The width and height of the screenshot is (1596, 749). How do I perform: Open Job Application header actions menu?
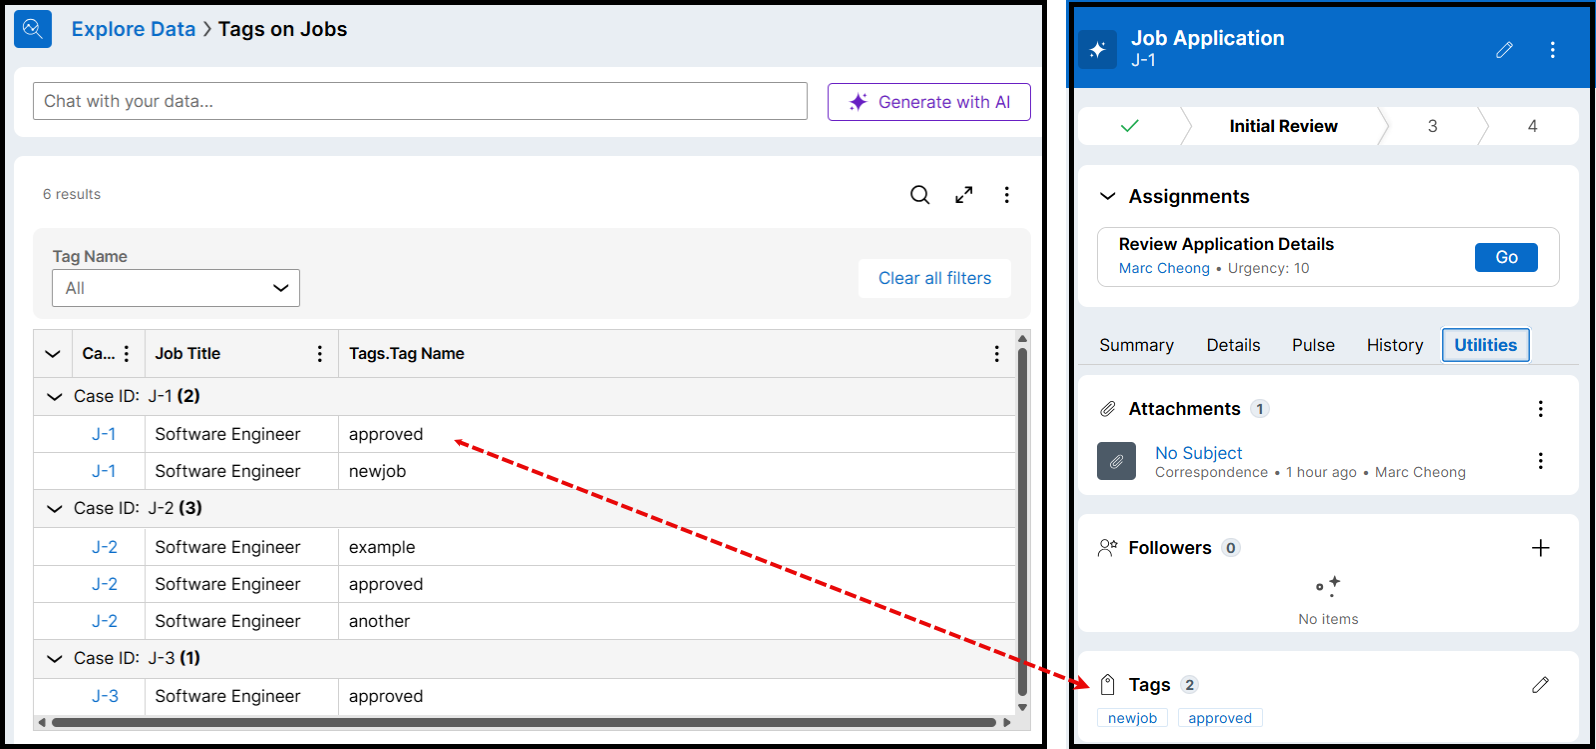1552,50
